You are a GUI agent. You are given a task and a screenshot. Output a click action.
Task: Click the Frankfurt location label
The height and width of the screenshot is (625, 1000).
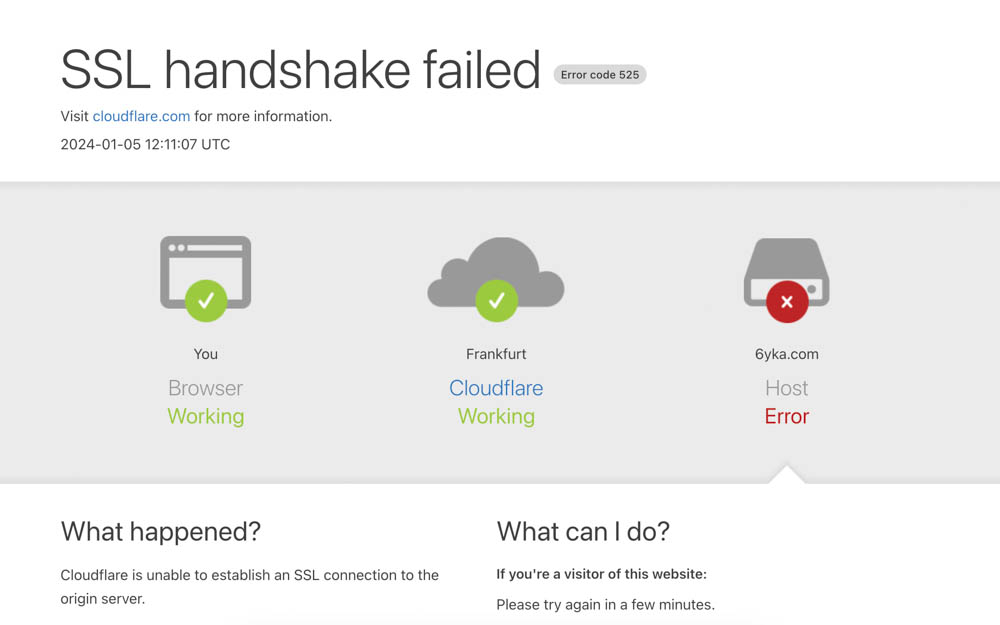click(496, 354)
